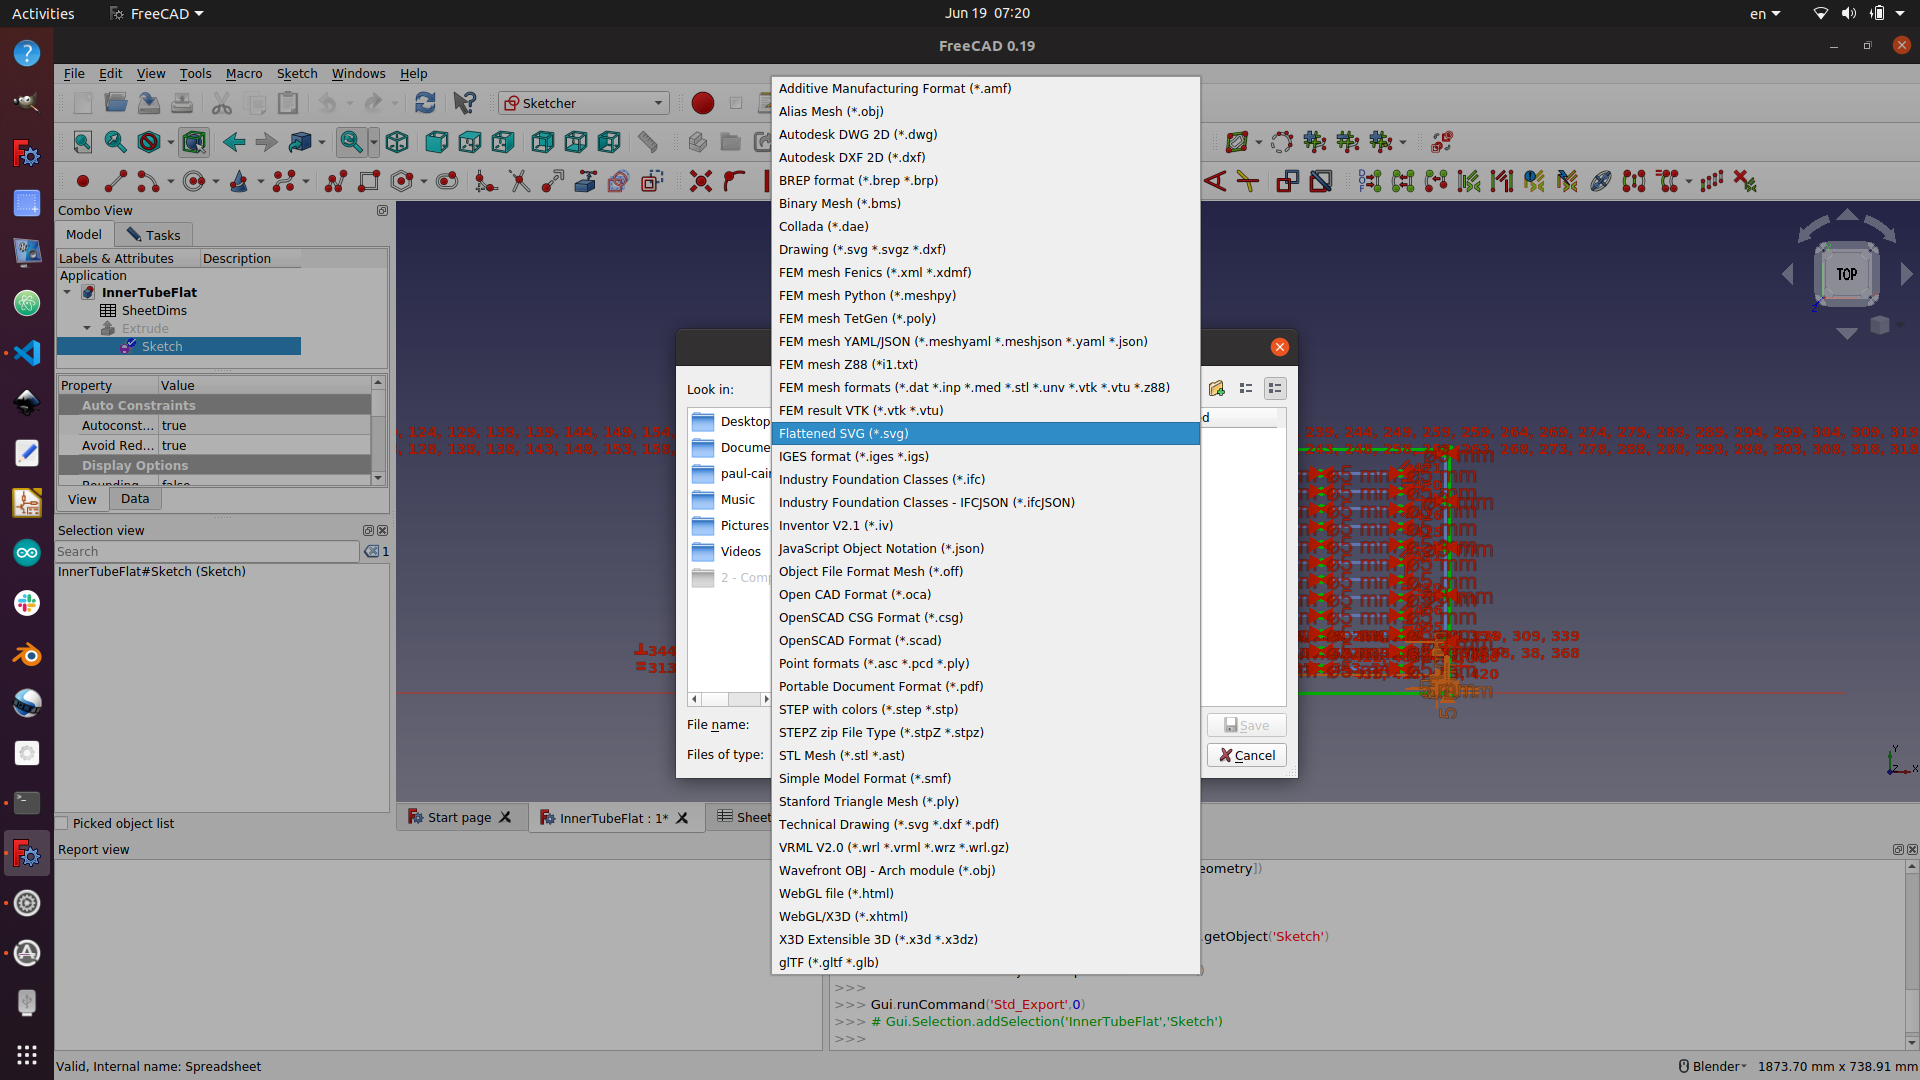The image size is (1920, 1080).
Task: Expand the arc tools dropdown arrow
Action: click(171, 181)
